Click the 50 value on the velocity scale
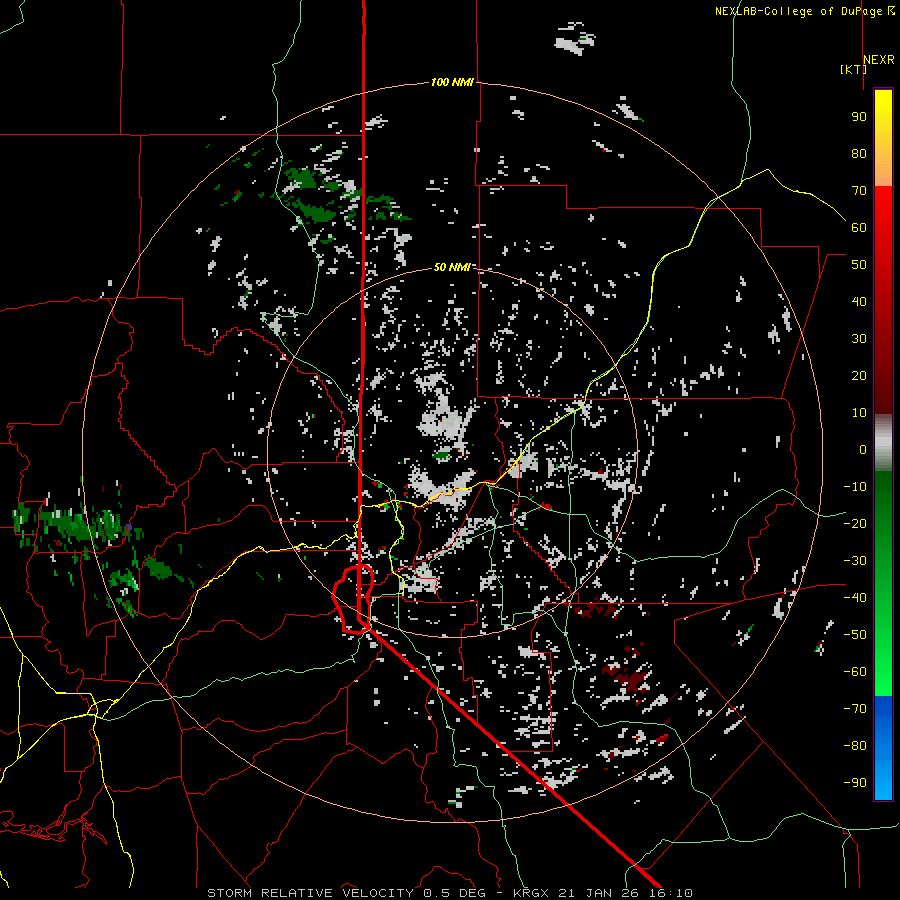The image size is (900, 900). point(859,265)
